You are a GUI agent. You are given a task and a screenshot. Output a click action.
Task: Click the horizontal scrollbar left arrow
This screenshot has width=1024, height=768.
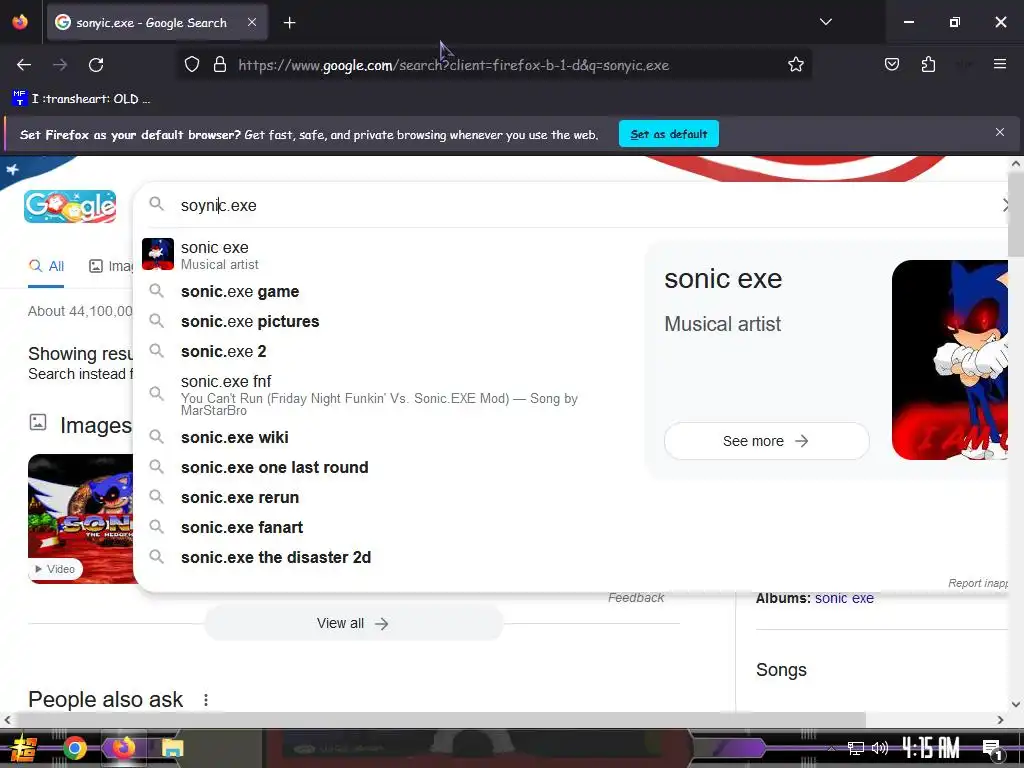[x=7, y=720]
